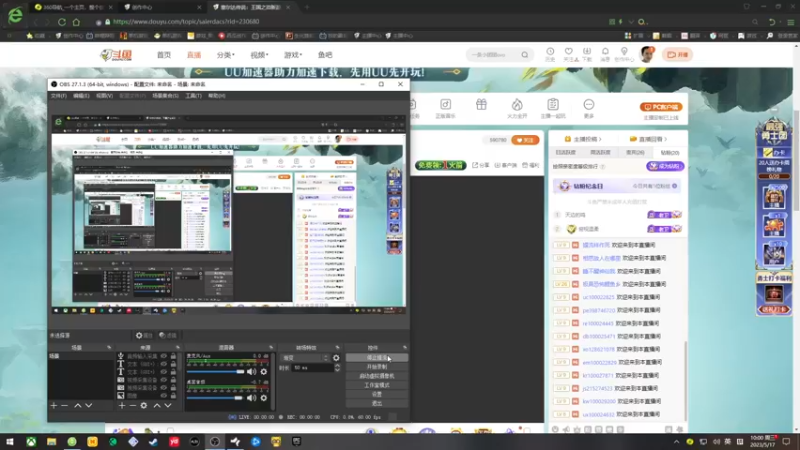
Task: Increase transition duration with stepper up arrow
Action: pos(337,365)
